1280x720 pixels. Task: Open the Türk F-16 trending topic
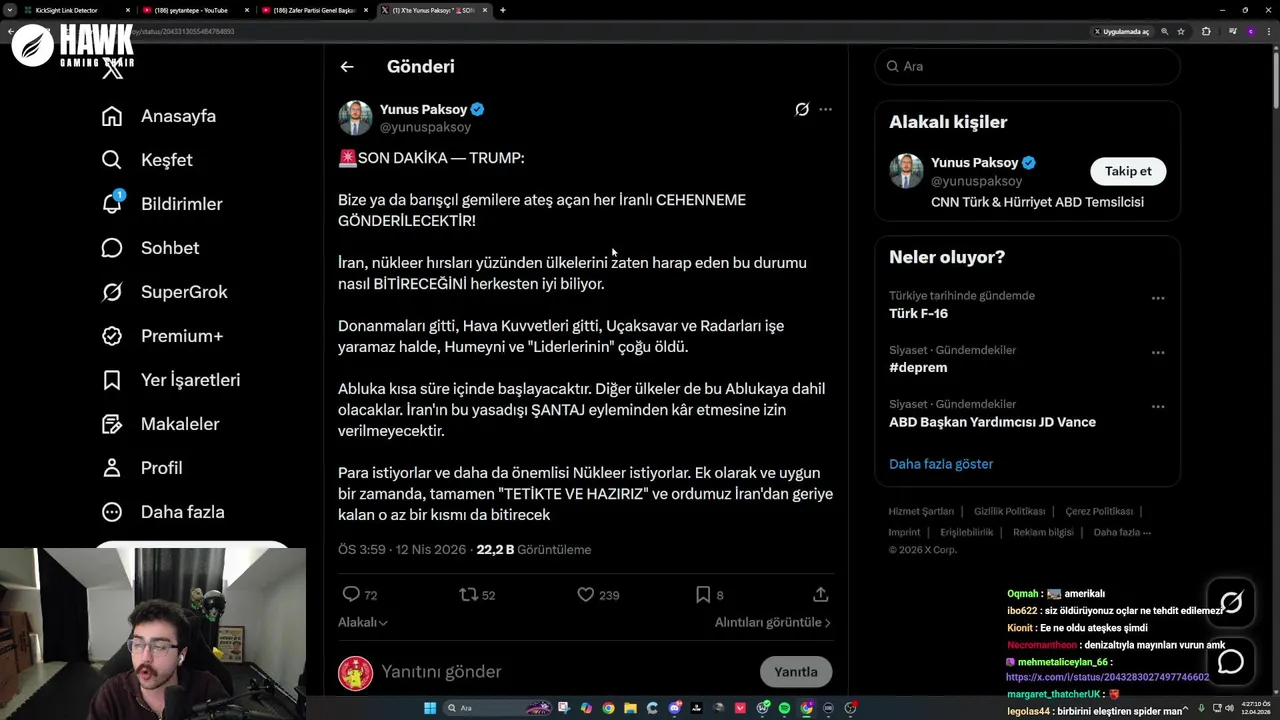click(919, 313)
